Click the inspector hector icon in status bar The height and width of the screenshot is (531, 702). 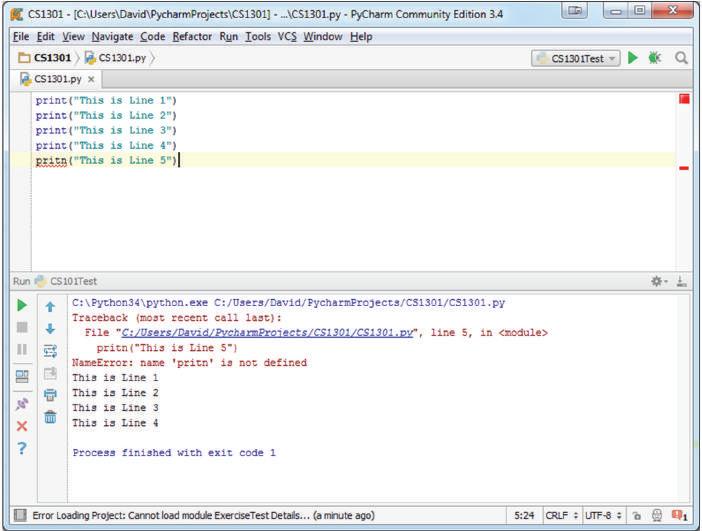tap(657, 516)
